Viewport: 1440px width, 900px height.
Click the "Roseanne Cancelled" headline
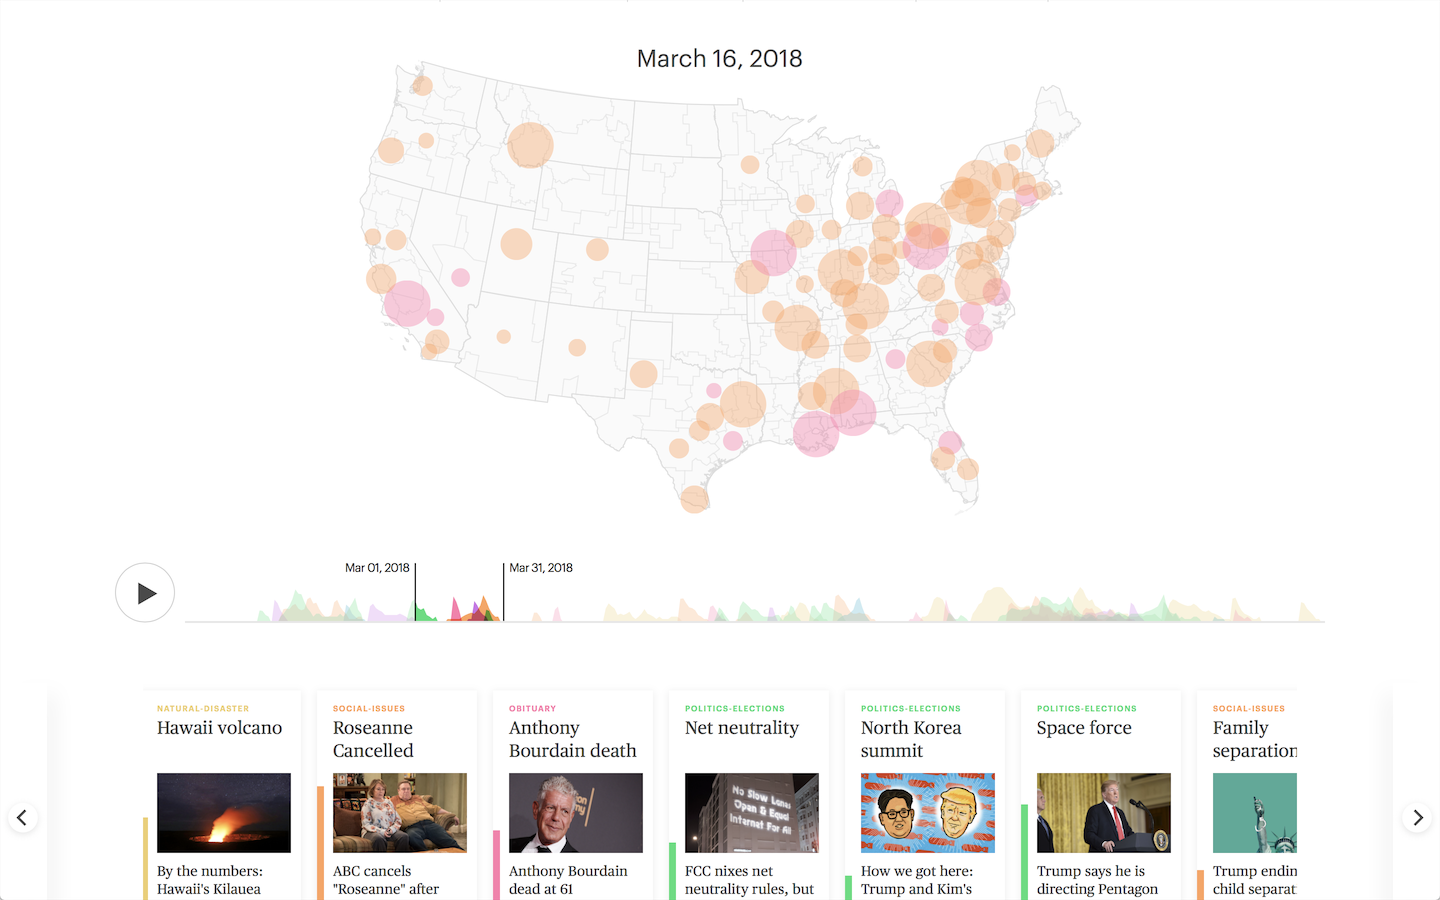tap(373, 739)
